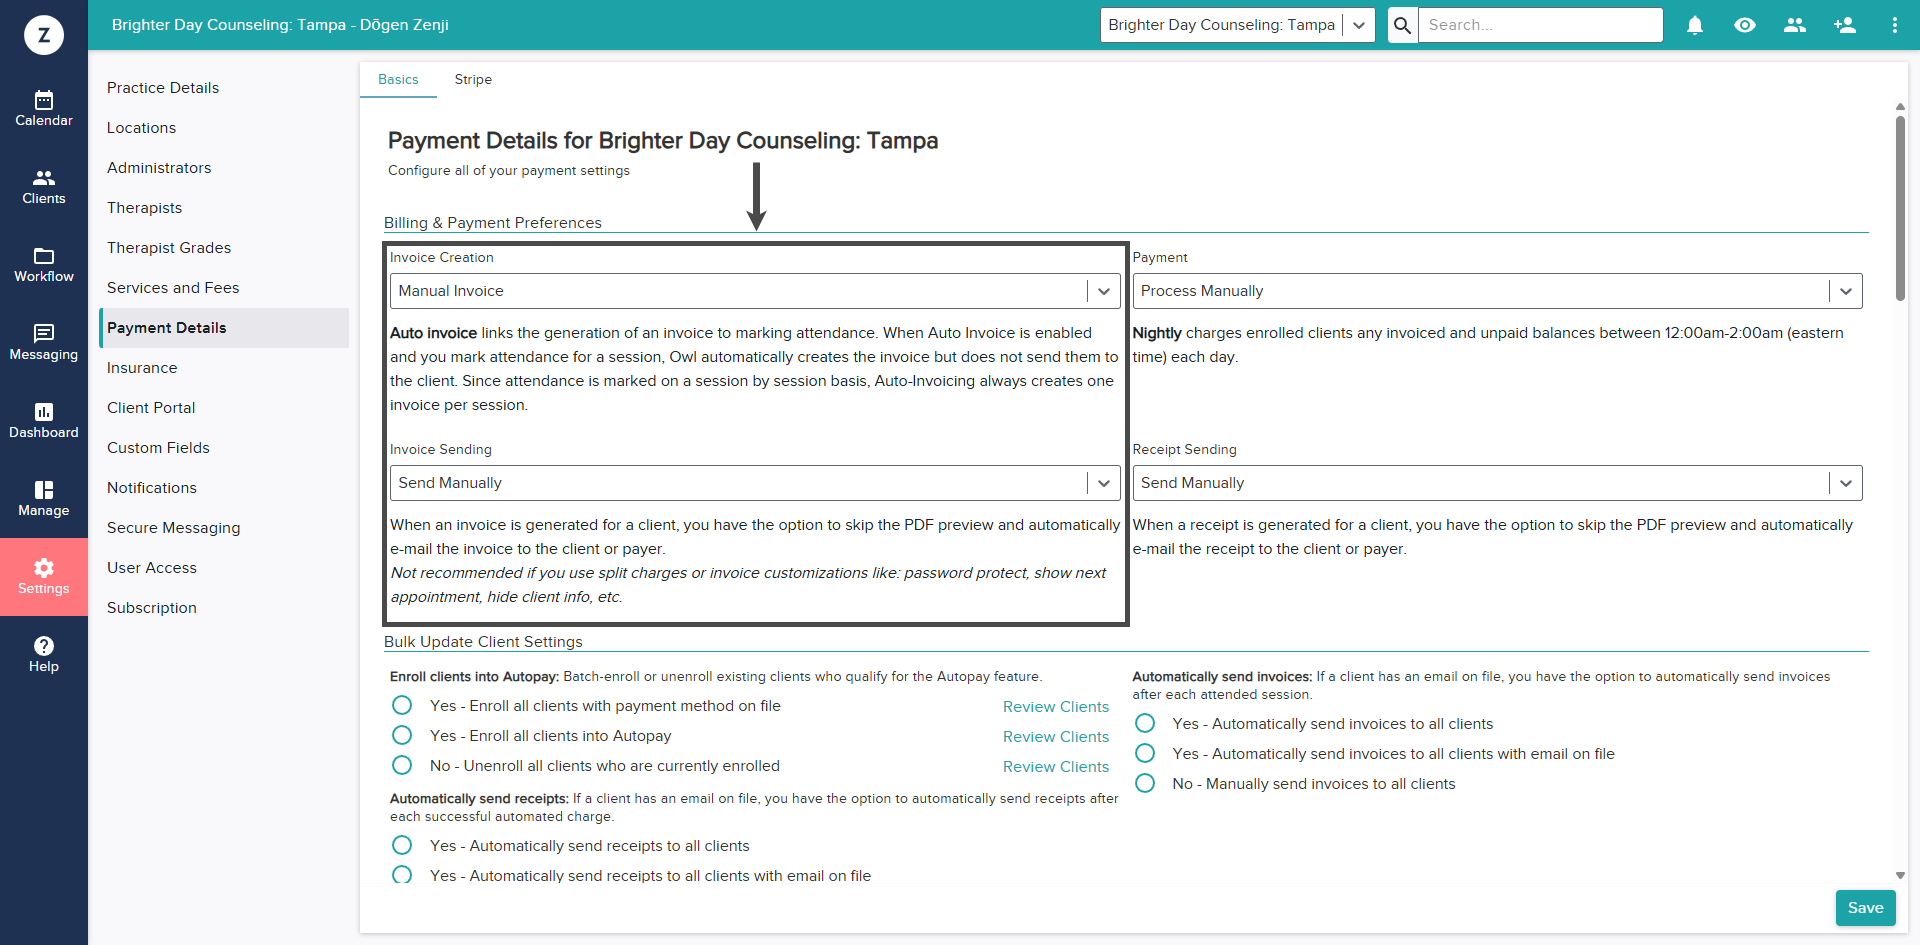Switch to the Stripe tab
This screenshot has height=945, width=1920.
(x=473, y=80)
